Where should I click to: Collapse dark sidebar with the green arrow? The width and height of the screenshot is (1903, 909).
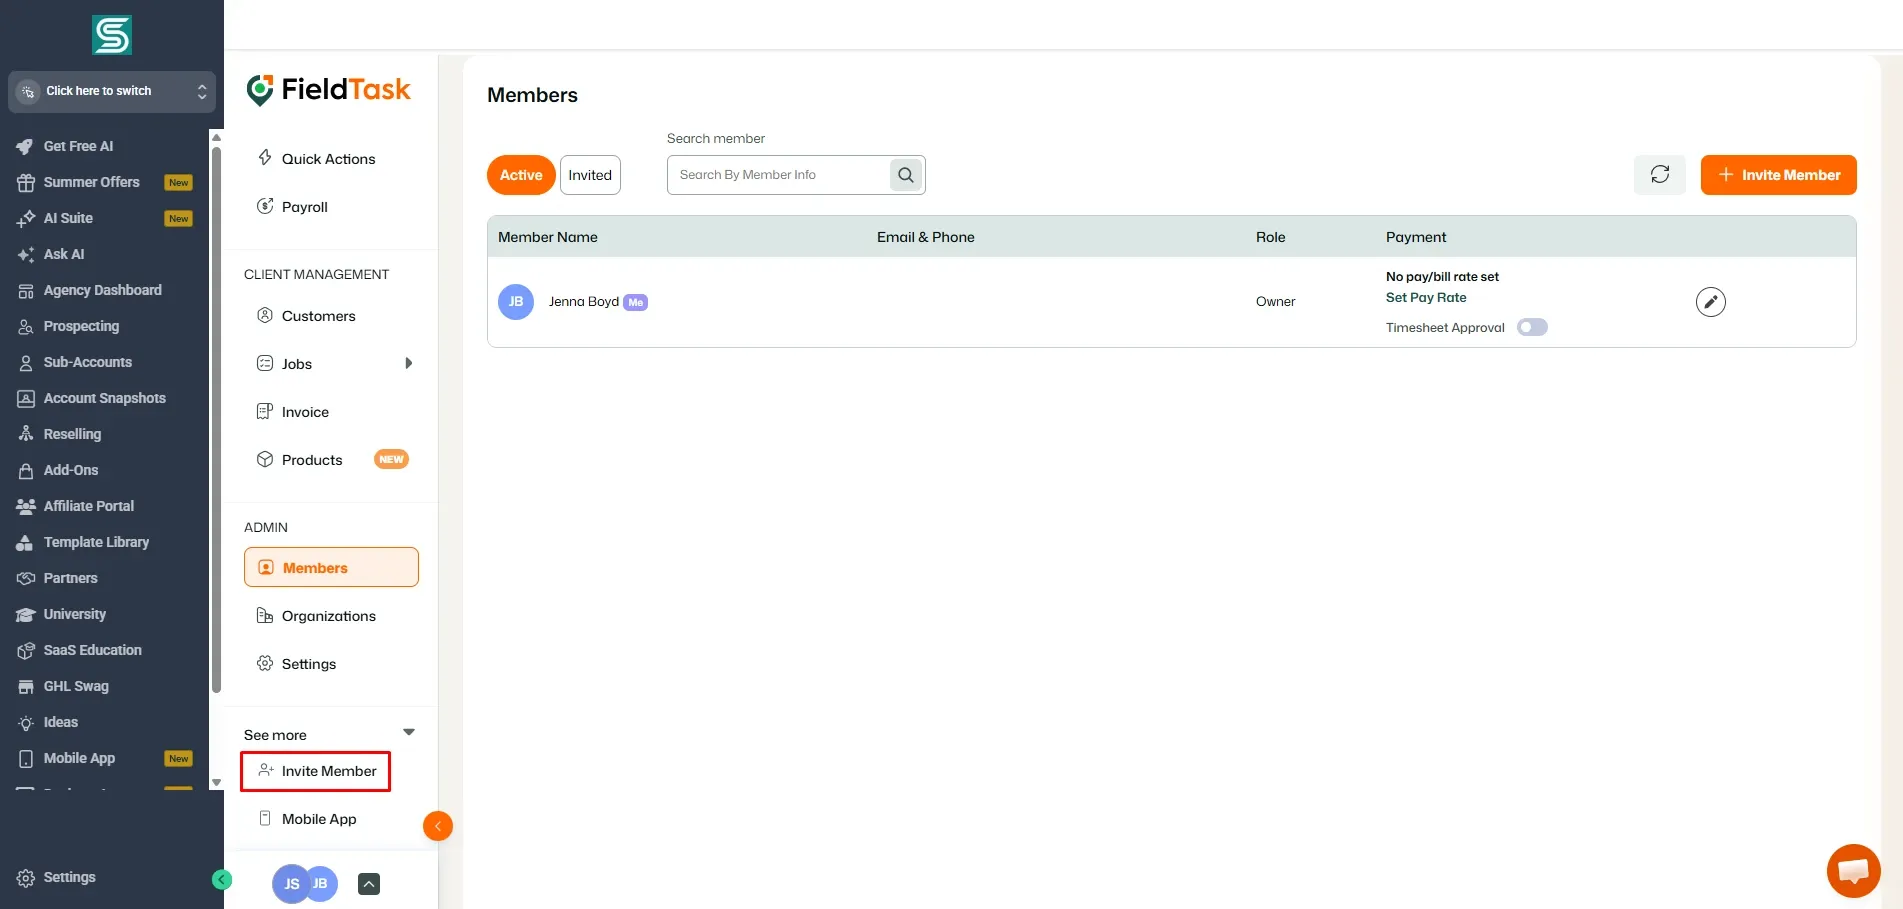[x=222, y=879]
